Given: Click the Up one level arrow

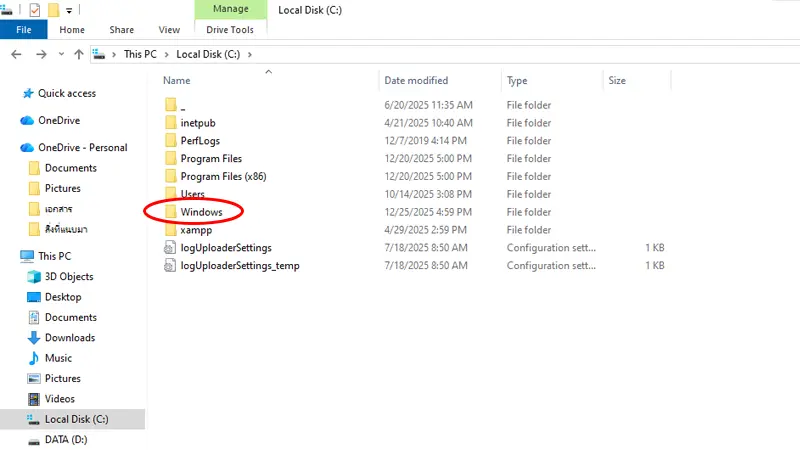Looking at the screenshot, I should pyautogui.click(x=78, y=54).
